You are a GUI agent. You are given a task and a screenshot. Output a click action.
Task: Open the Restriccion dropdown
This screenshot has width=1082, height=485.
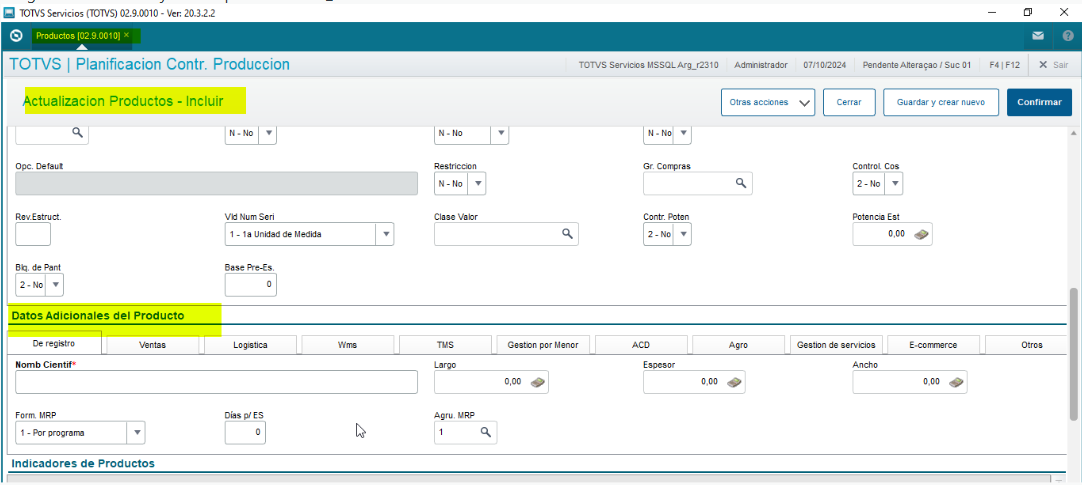(478, 184)
